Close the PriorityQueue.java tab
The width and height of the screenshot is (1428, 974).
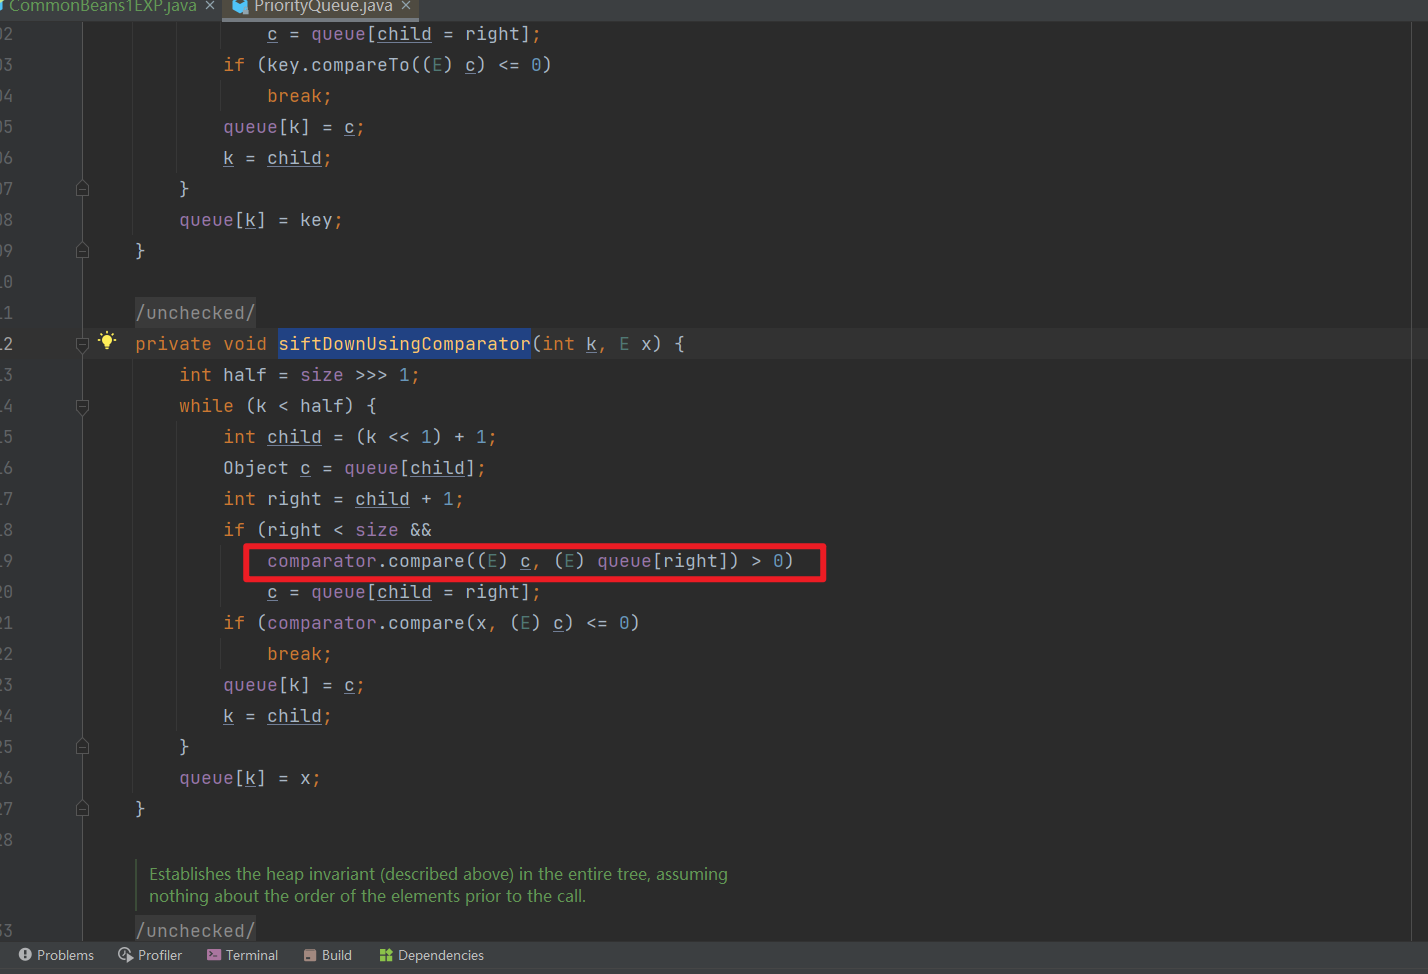click(x=406, y=6)
